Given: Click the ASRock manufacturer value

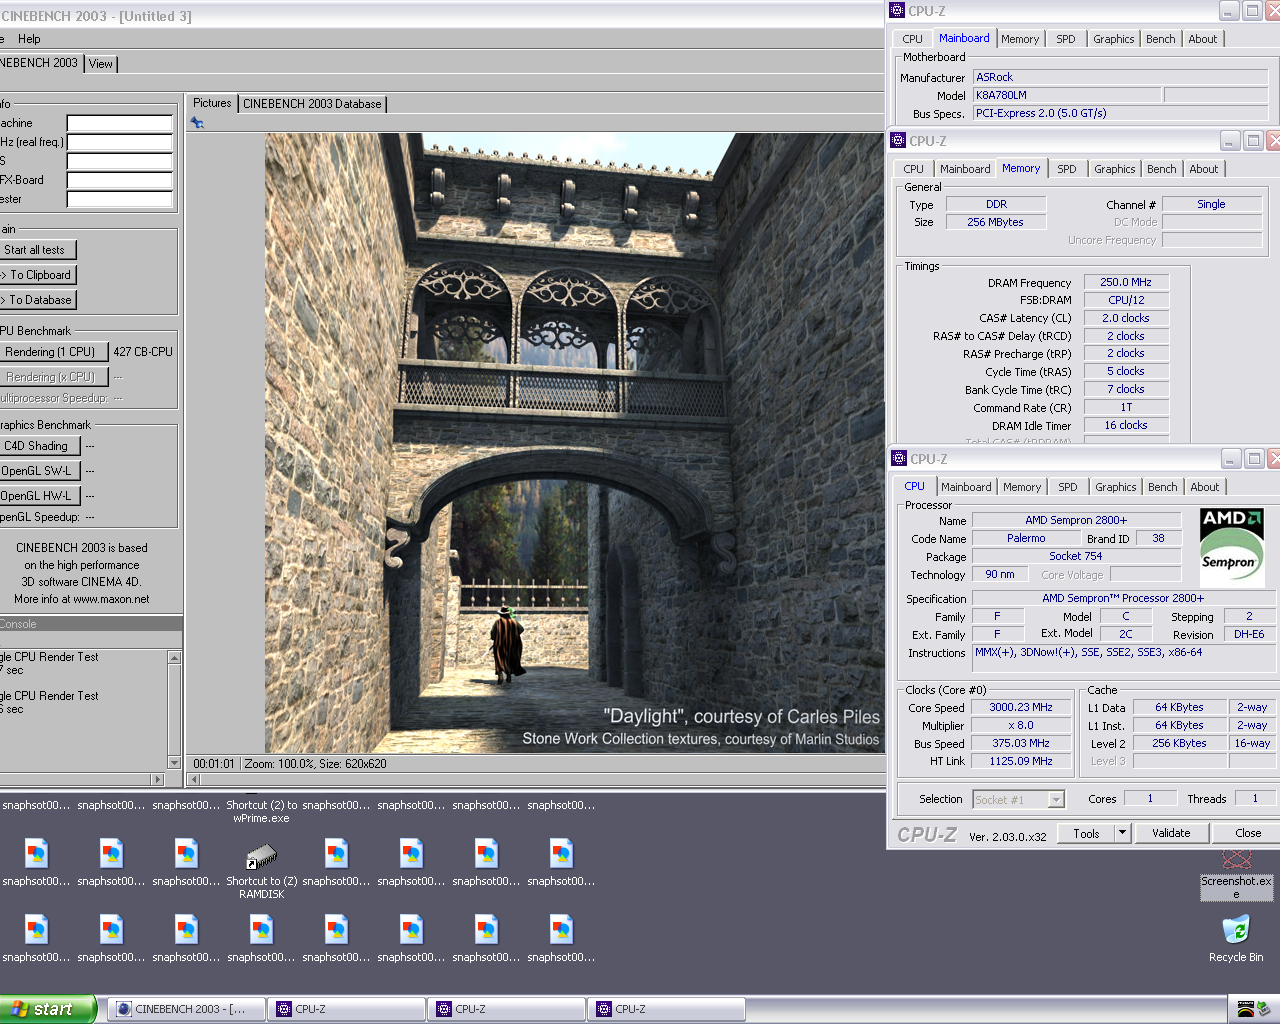Looking at the screenshot, I should [x=1121, y=77].
